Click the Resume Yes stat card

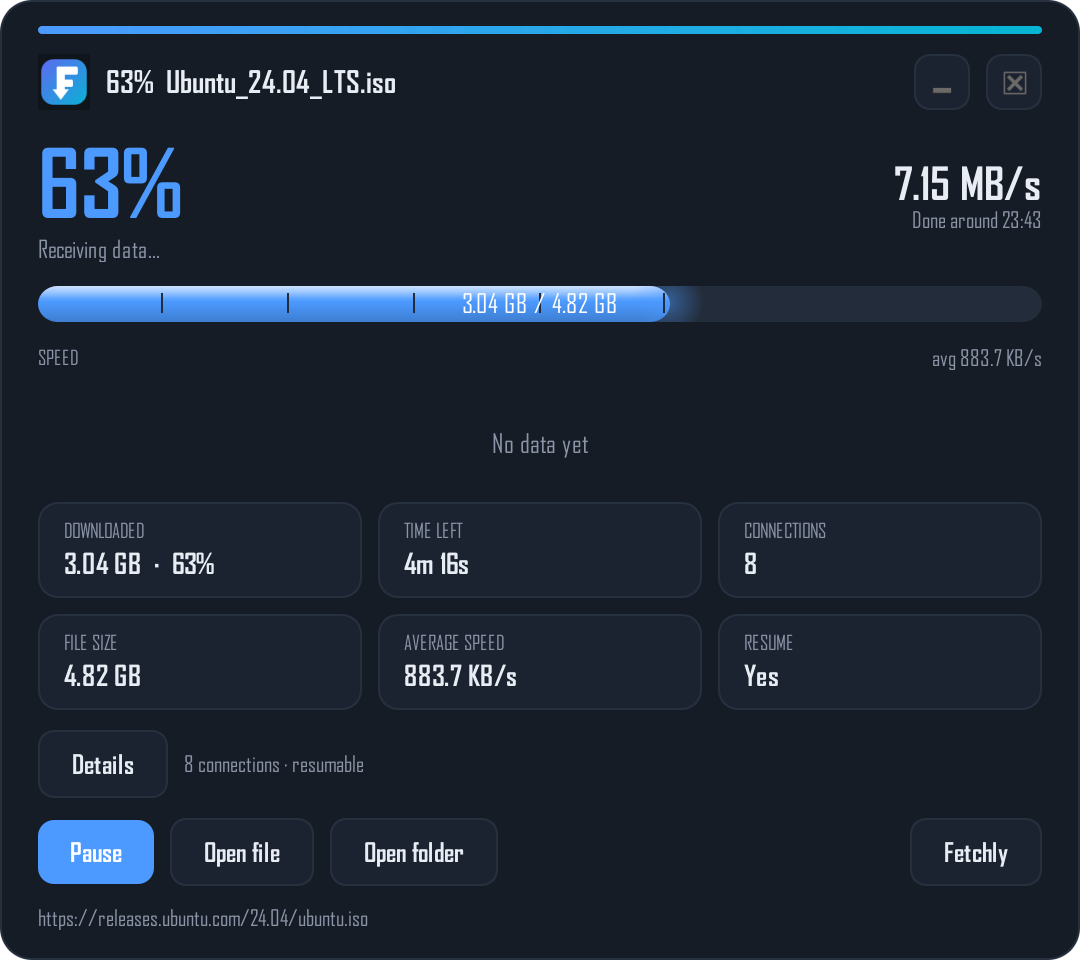(x=880, y=662)
